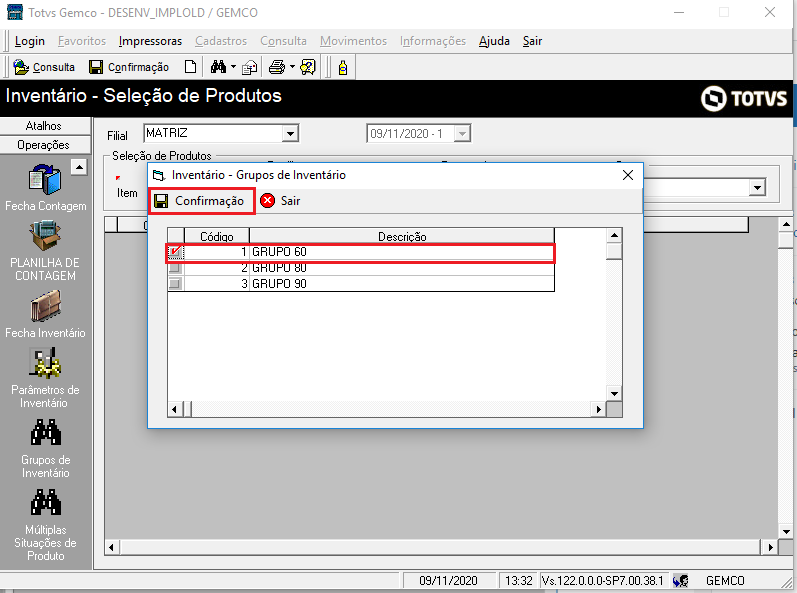The height and width of the screenshot is (593, 797).
Task: Click the TOTVS logo in header
Action: pos(744,98)
